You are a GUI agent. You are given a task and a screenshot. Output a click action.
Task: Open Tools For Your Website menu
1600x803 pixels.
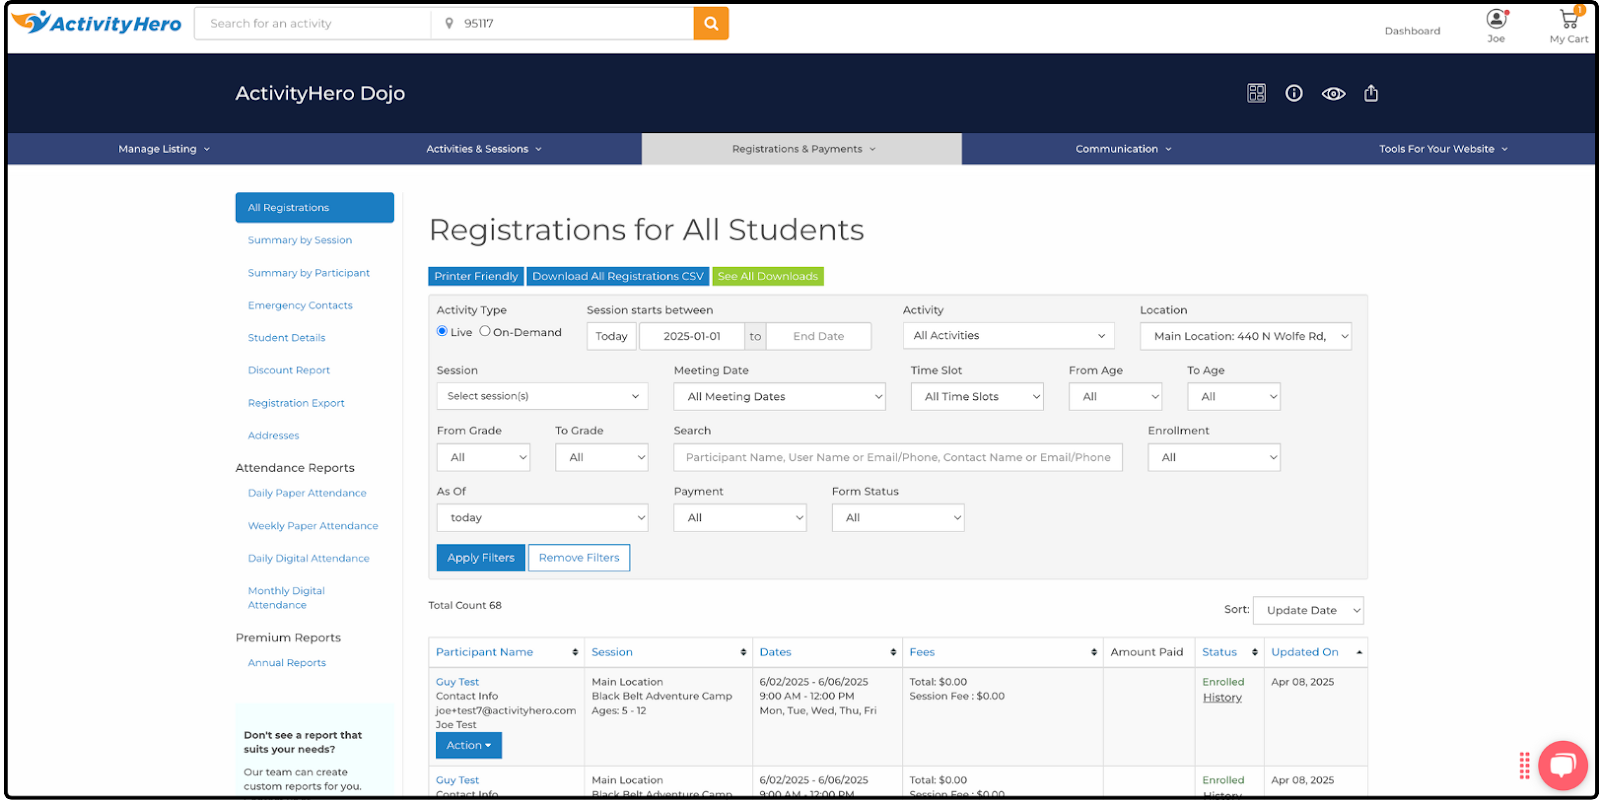point(1443,149)
